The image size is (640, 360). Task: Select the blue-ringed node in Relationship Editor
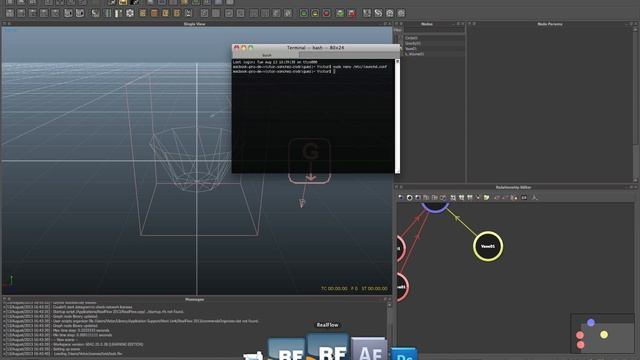pyautogui.click(x=435, y=207)
